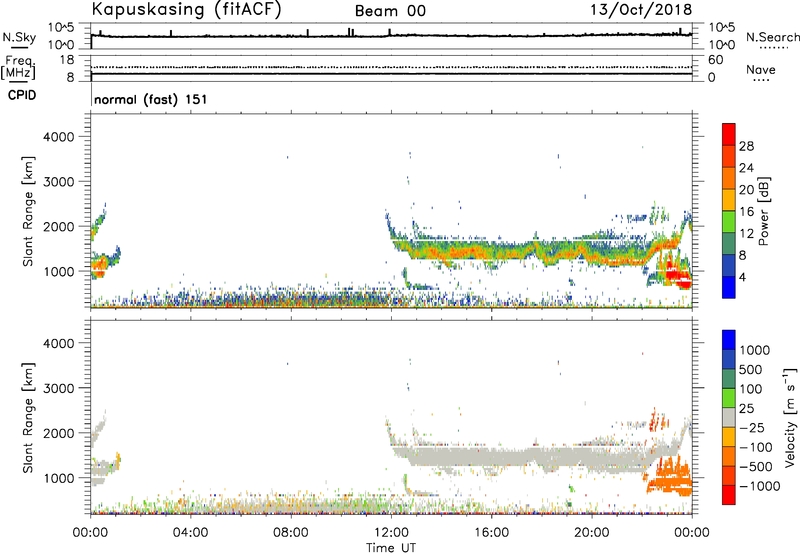Click the 16 tick on power colorbar
The width and height of the screenshot is (800, 554).
(746, 212)
